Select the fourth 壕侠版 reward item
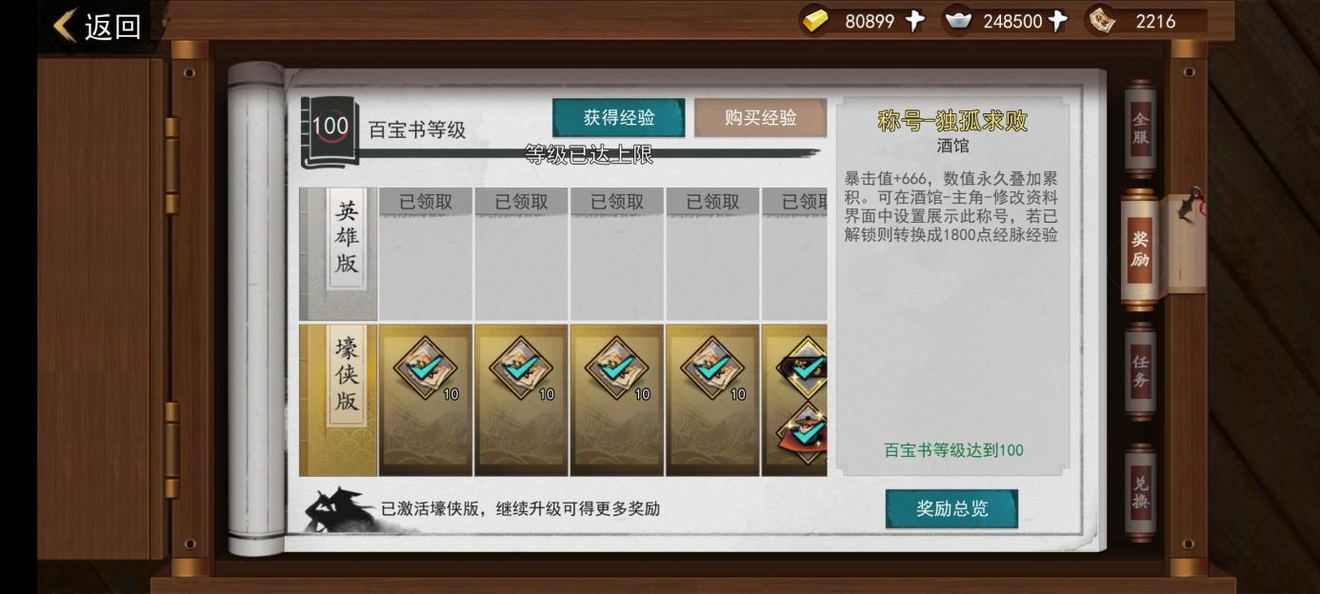 pyautogui.click(x=712, y=367)
